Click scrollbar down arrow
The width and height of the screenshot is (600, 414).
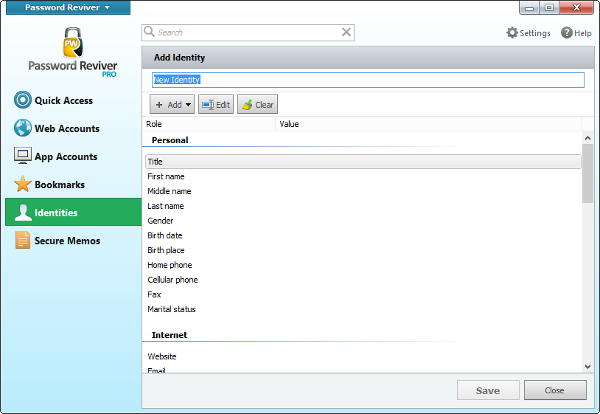[x=588, y=367]
